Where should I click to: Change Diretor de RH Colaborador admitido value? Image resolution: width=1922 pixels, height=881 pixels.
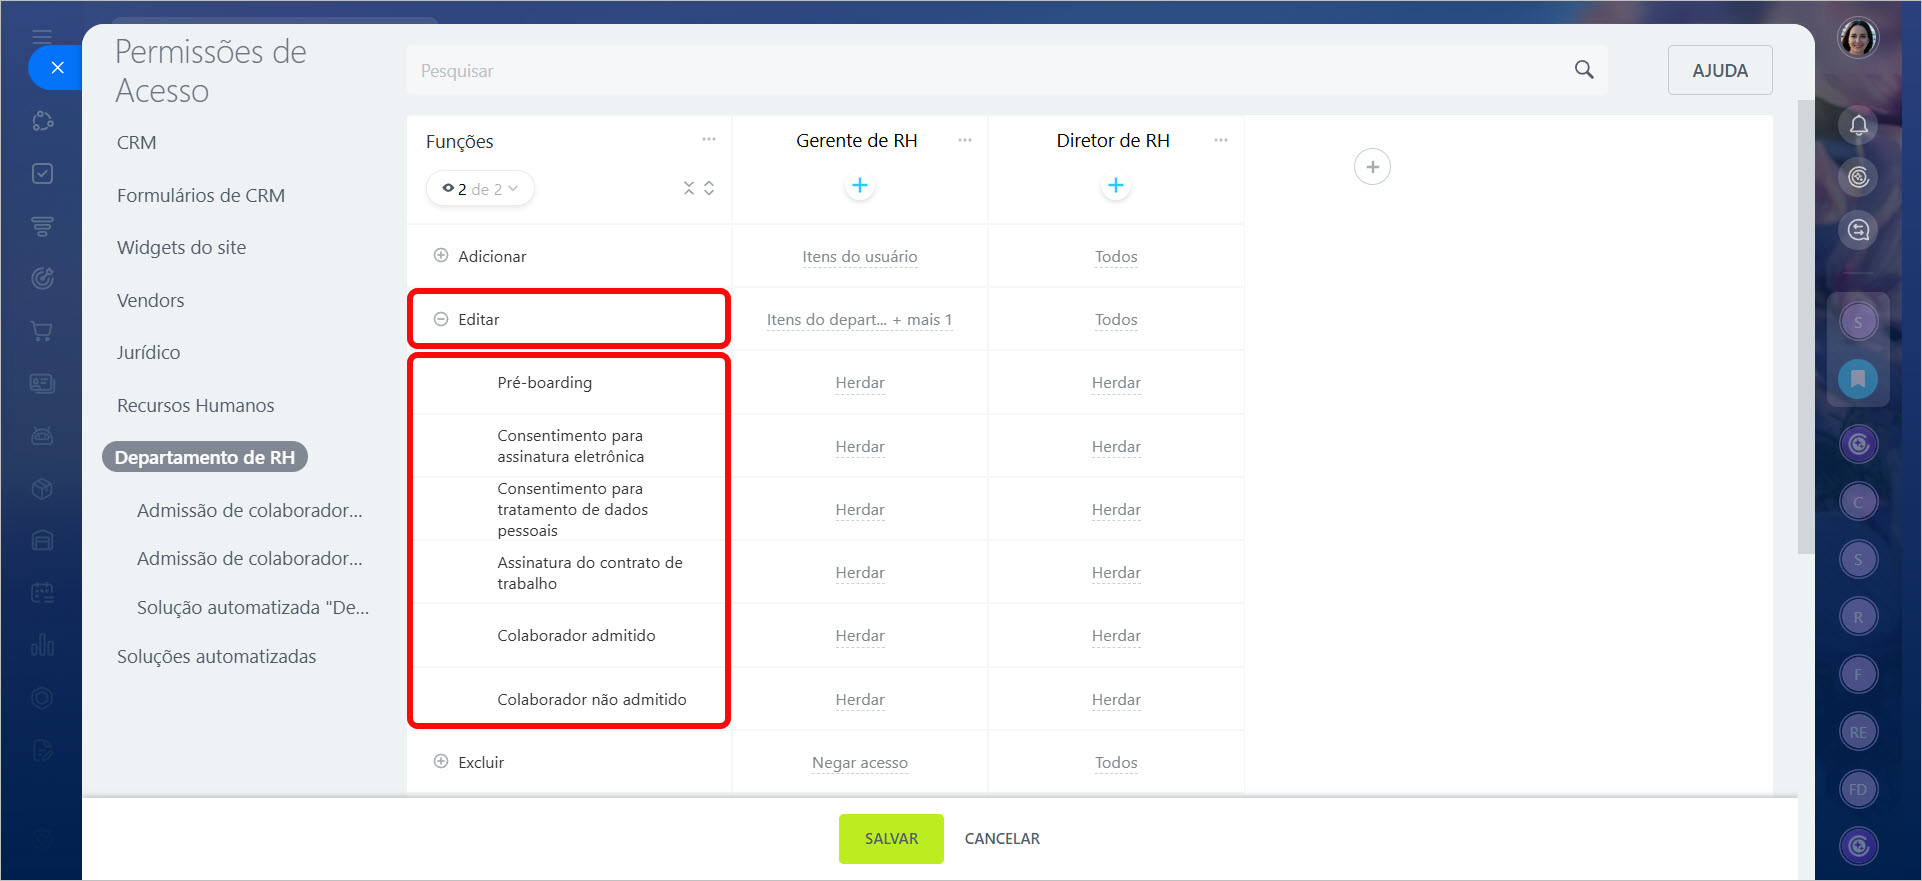(x=1116, y=636)
